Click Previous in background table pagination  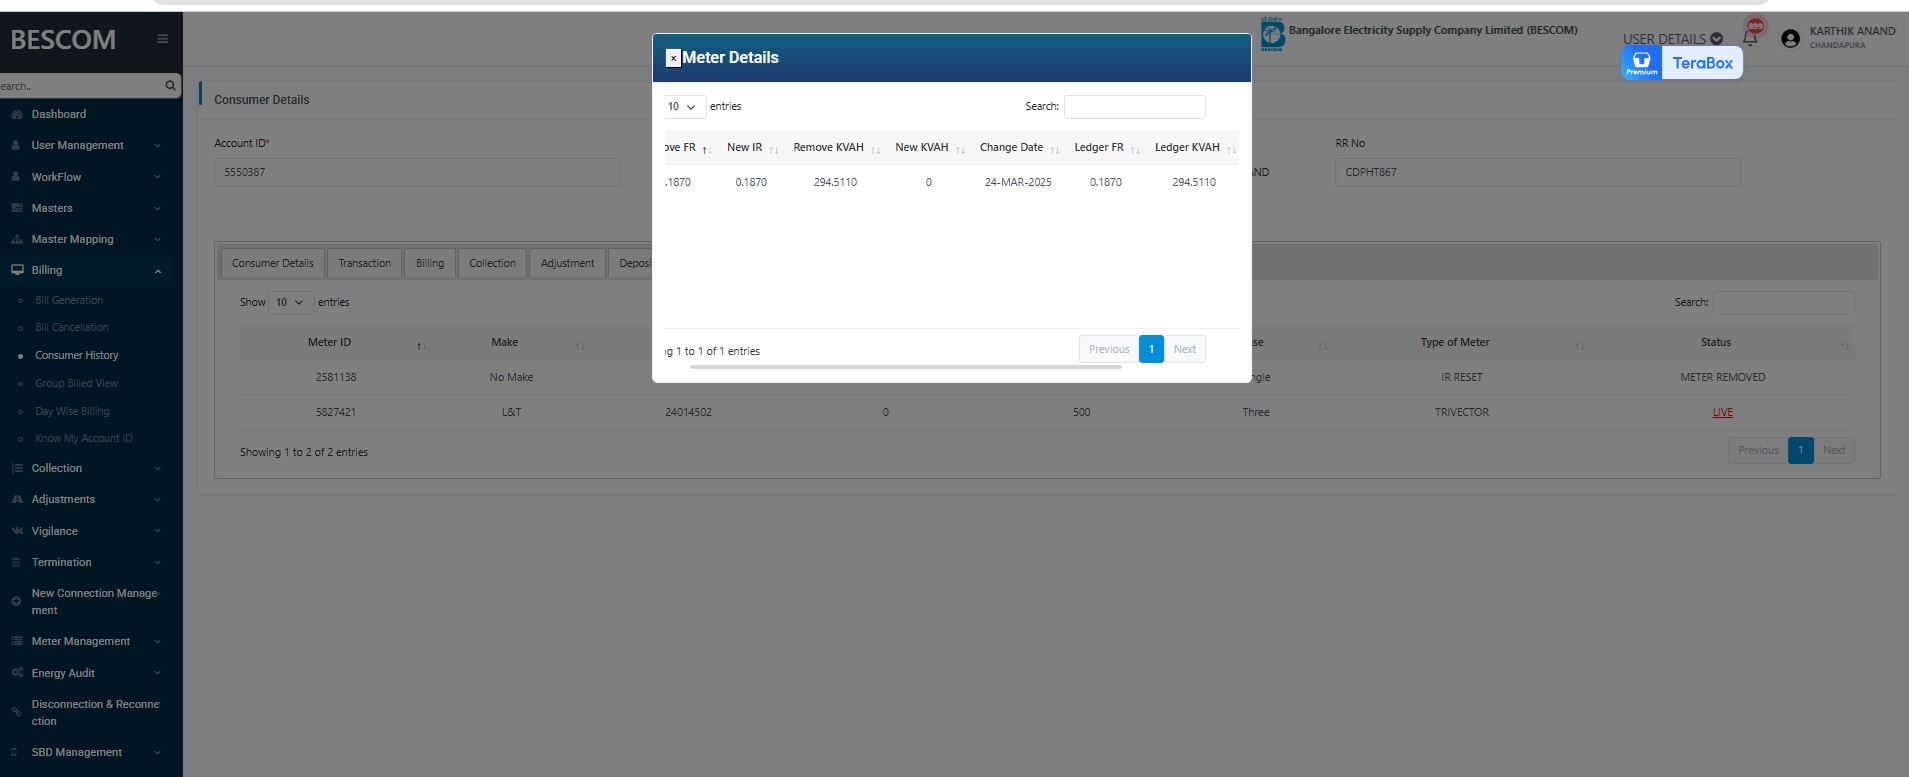[1758, 450]
